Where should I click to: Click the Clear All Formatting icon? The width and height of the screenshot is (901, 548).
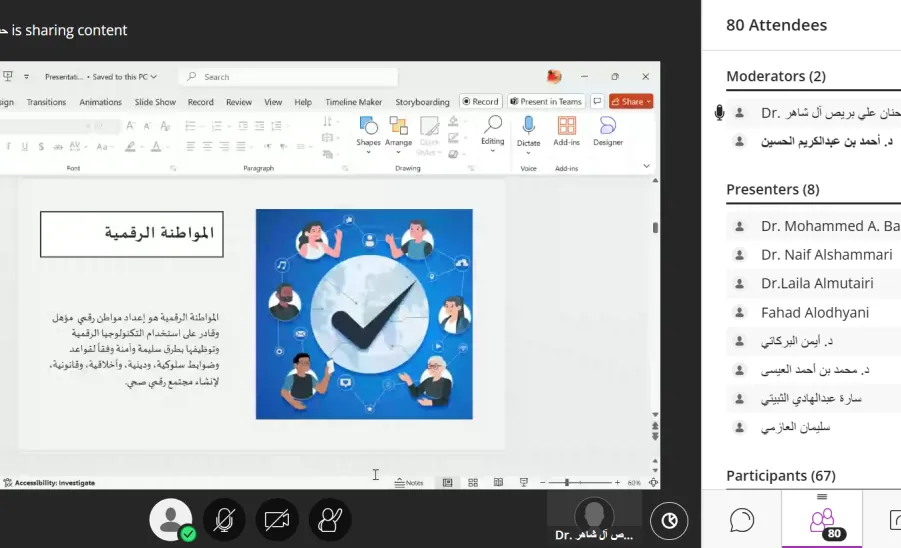(x=165, y=126)
